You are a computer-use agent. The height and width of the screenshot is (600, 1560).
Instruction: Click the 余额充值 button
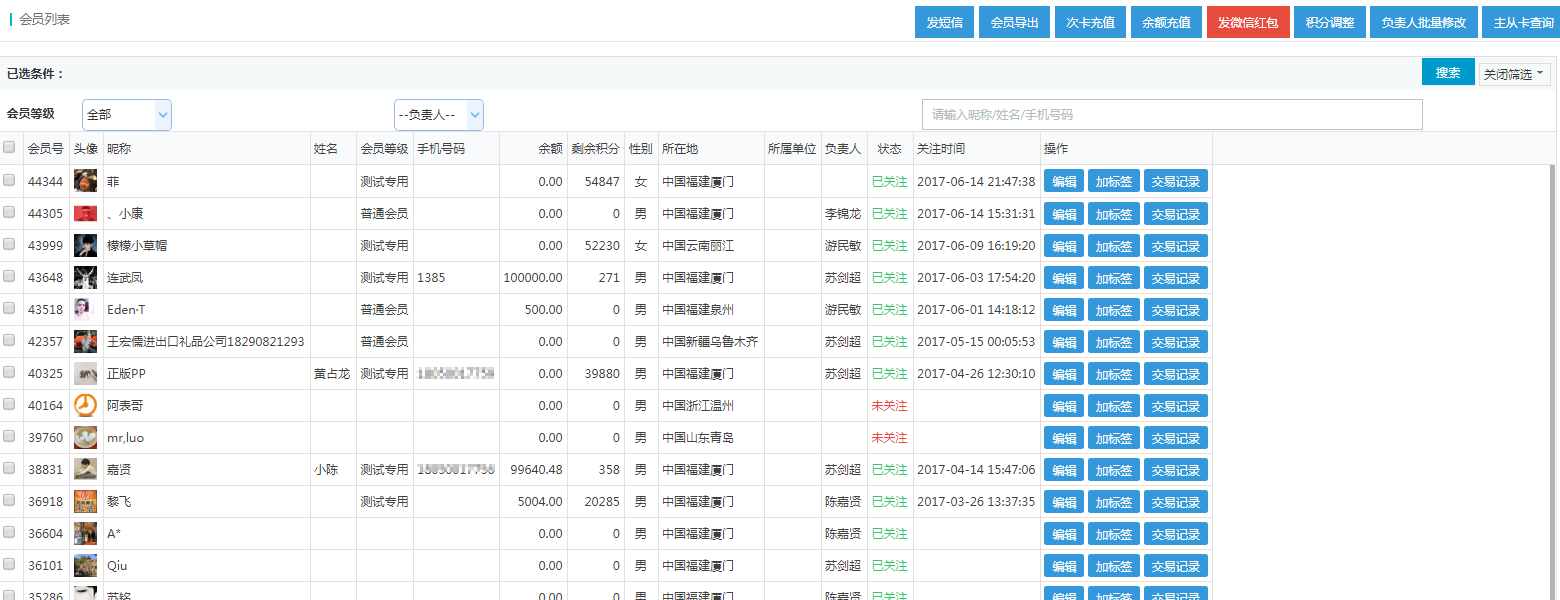[x=1167, y=22]
